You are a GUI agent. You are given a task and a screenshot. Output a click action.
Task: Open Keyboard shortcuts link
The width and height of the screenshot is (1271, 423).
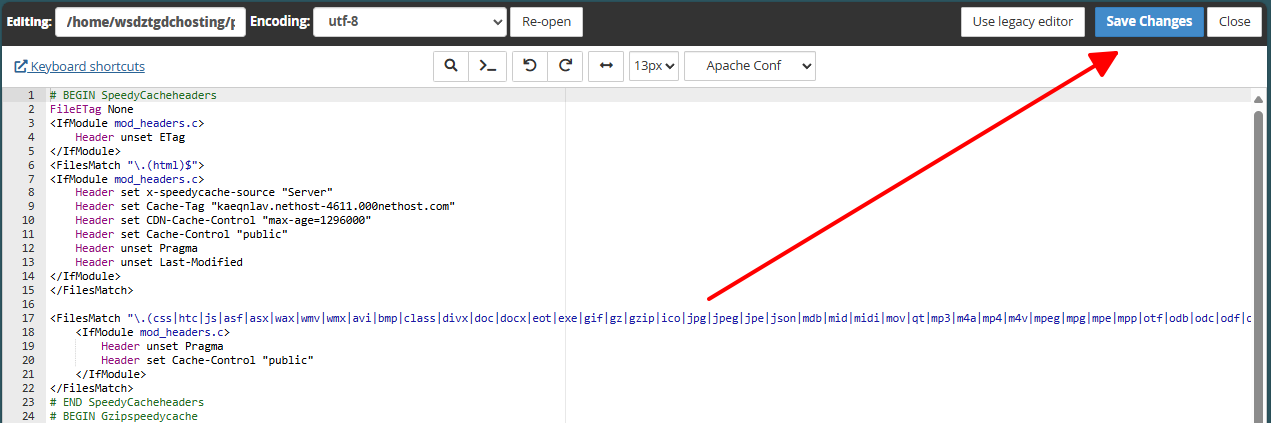click(x=80, y=67)
